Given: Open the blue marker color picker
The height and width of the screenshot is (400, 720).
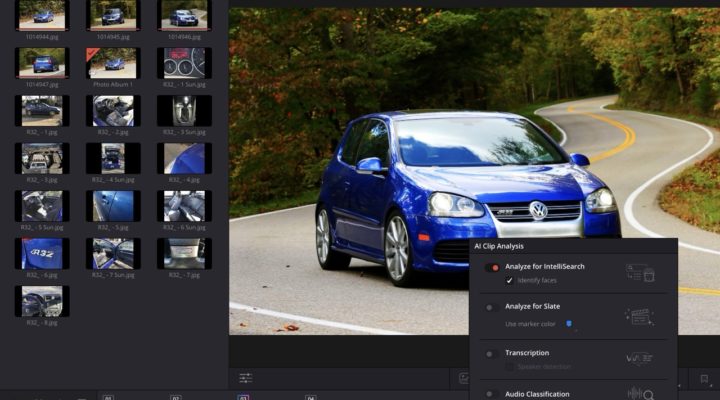Looking at the screenshot, I should (569, 324).
